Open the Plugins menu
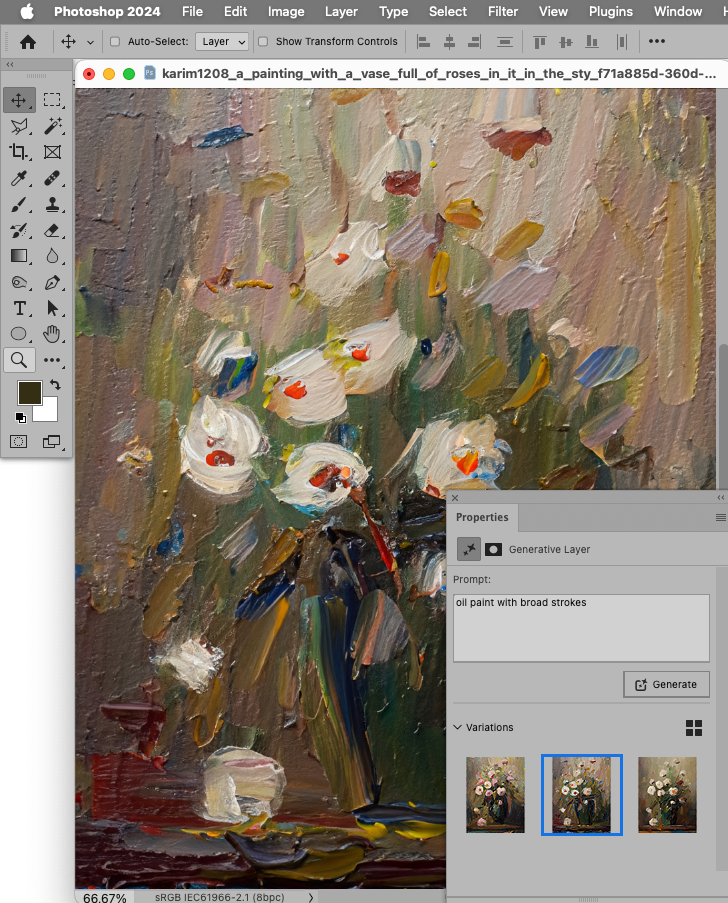728x903 pixels. (611, 12)
